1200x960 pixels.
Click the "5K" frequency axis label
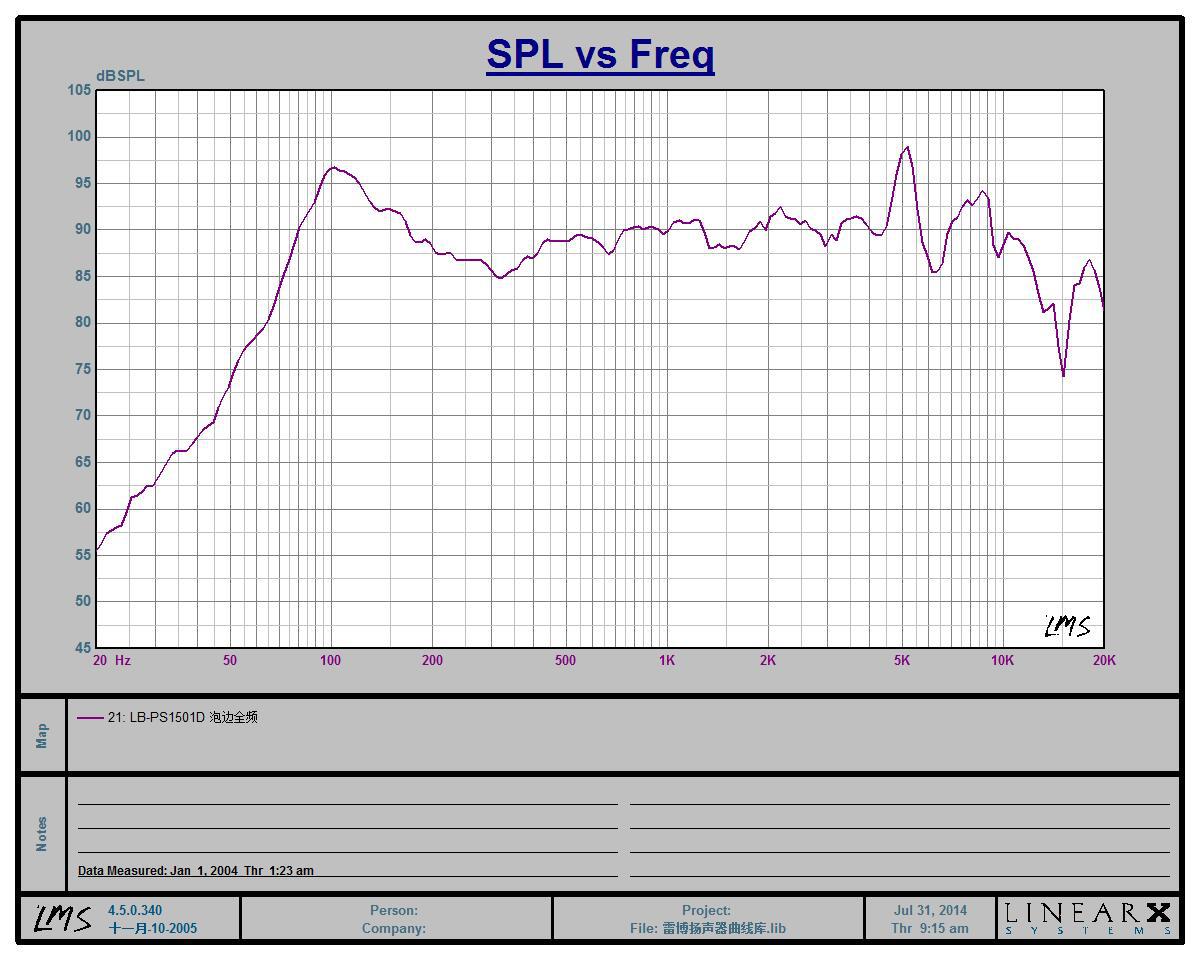[902, 660]
